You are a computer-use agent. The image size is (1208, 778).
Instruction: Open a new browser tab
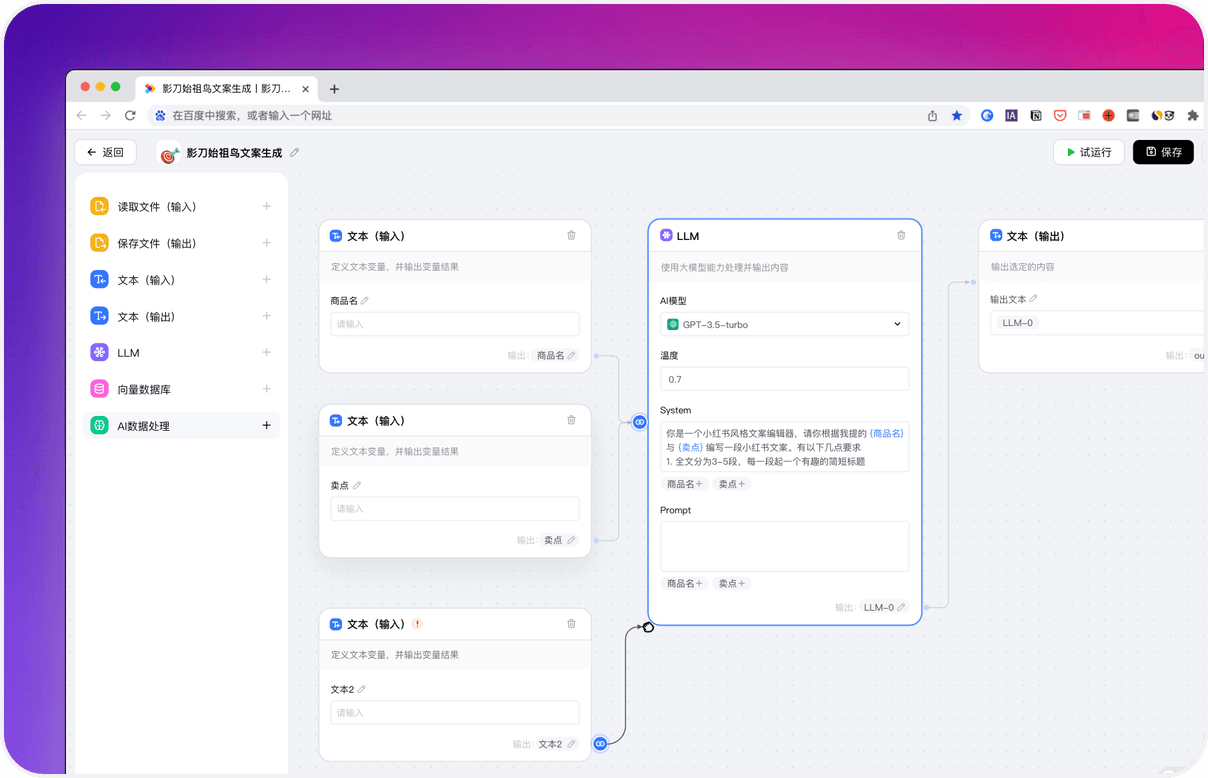point(334,89)
